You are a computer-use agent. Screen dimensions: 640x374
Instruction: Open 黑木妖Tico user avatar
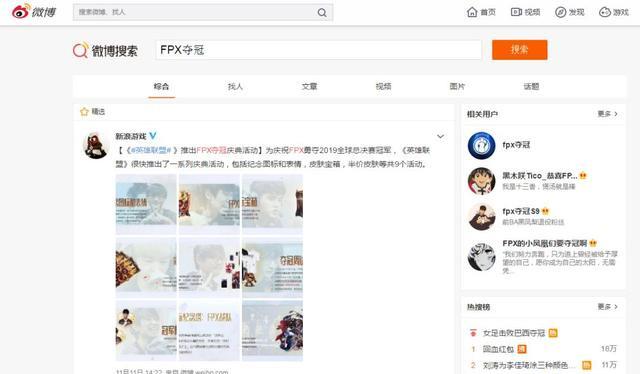(x=481, y=180)
